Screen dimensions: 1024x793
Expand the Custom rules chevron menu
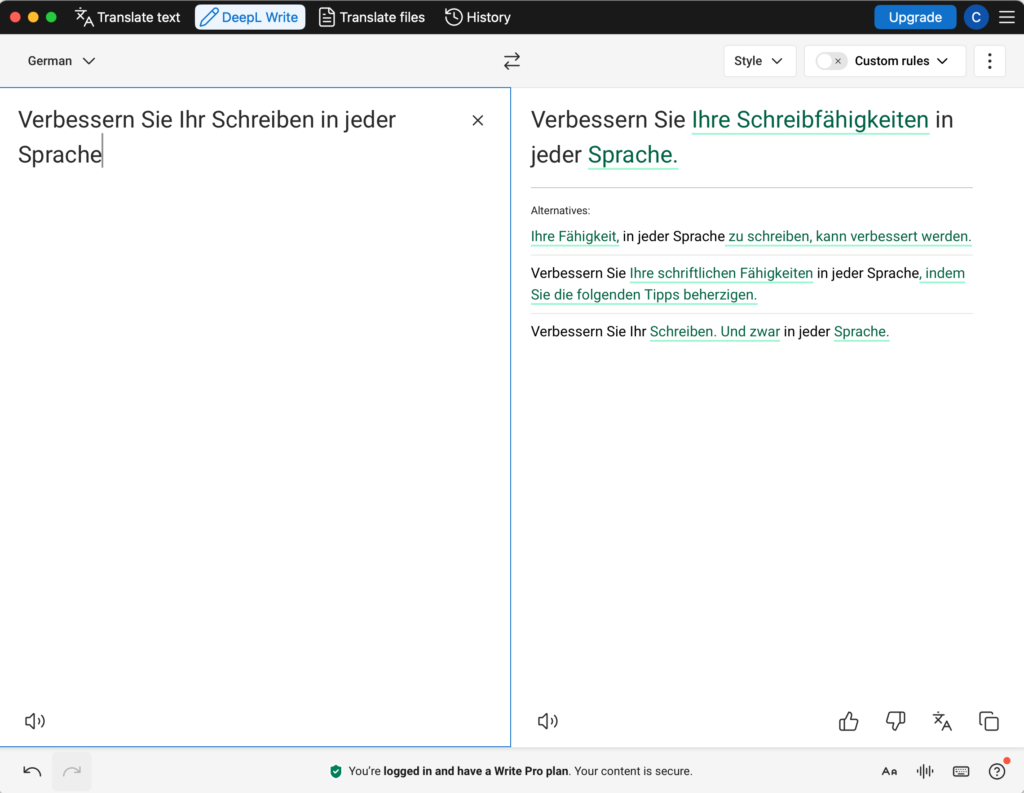point(942,61)
